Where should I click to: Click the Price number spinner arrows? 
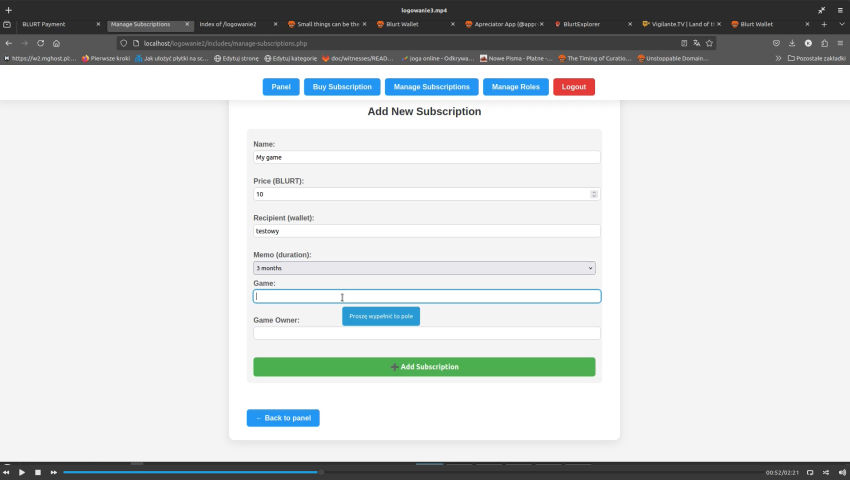point(594,194)
